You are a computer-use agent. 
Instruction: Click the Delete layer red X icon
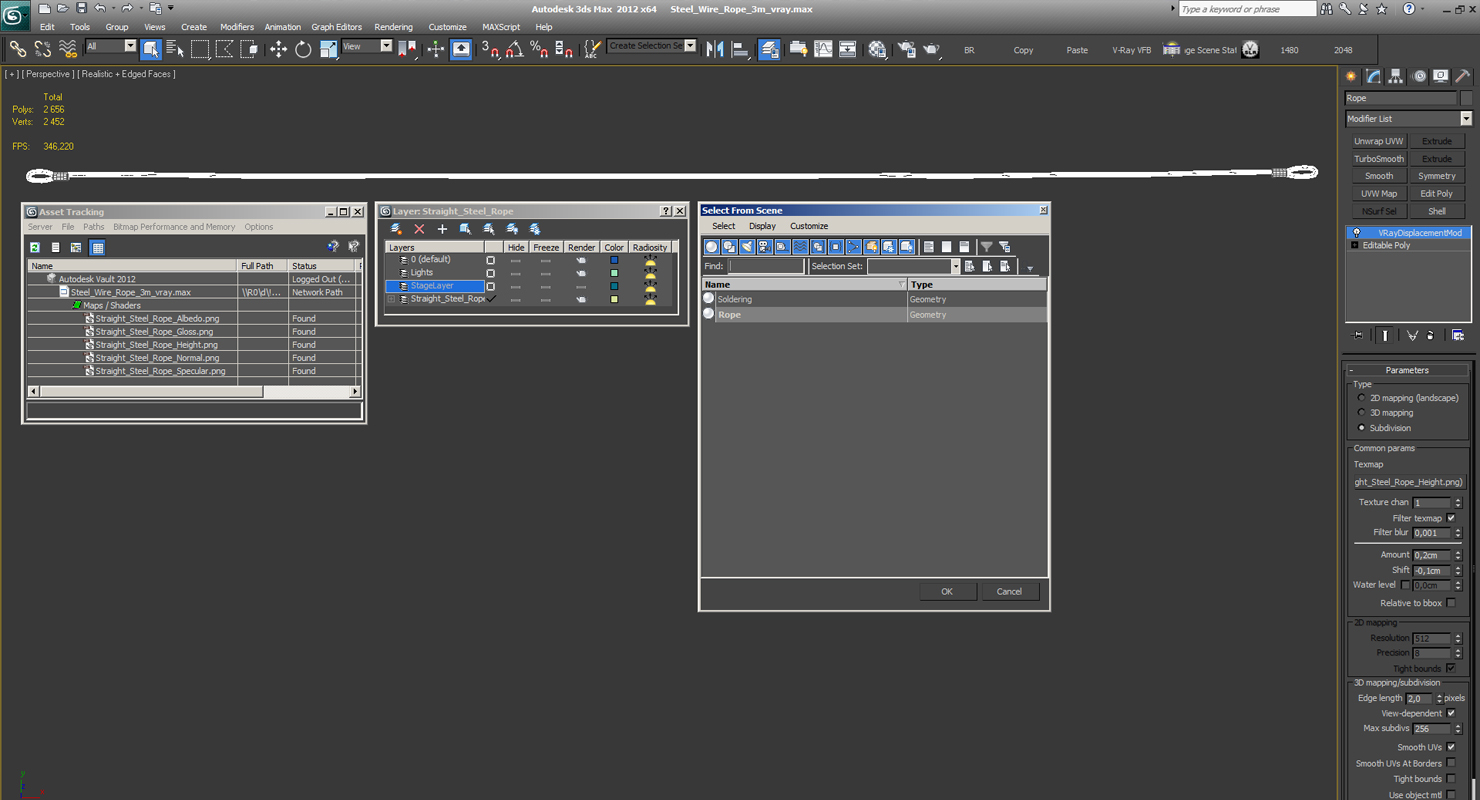tap(420, 229)
